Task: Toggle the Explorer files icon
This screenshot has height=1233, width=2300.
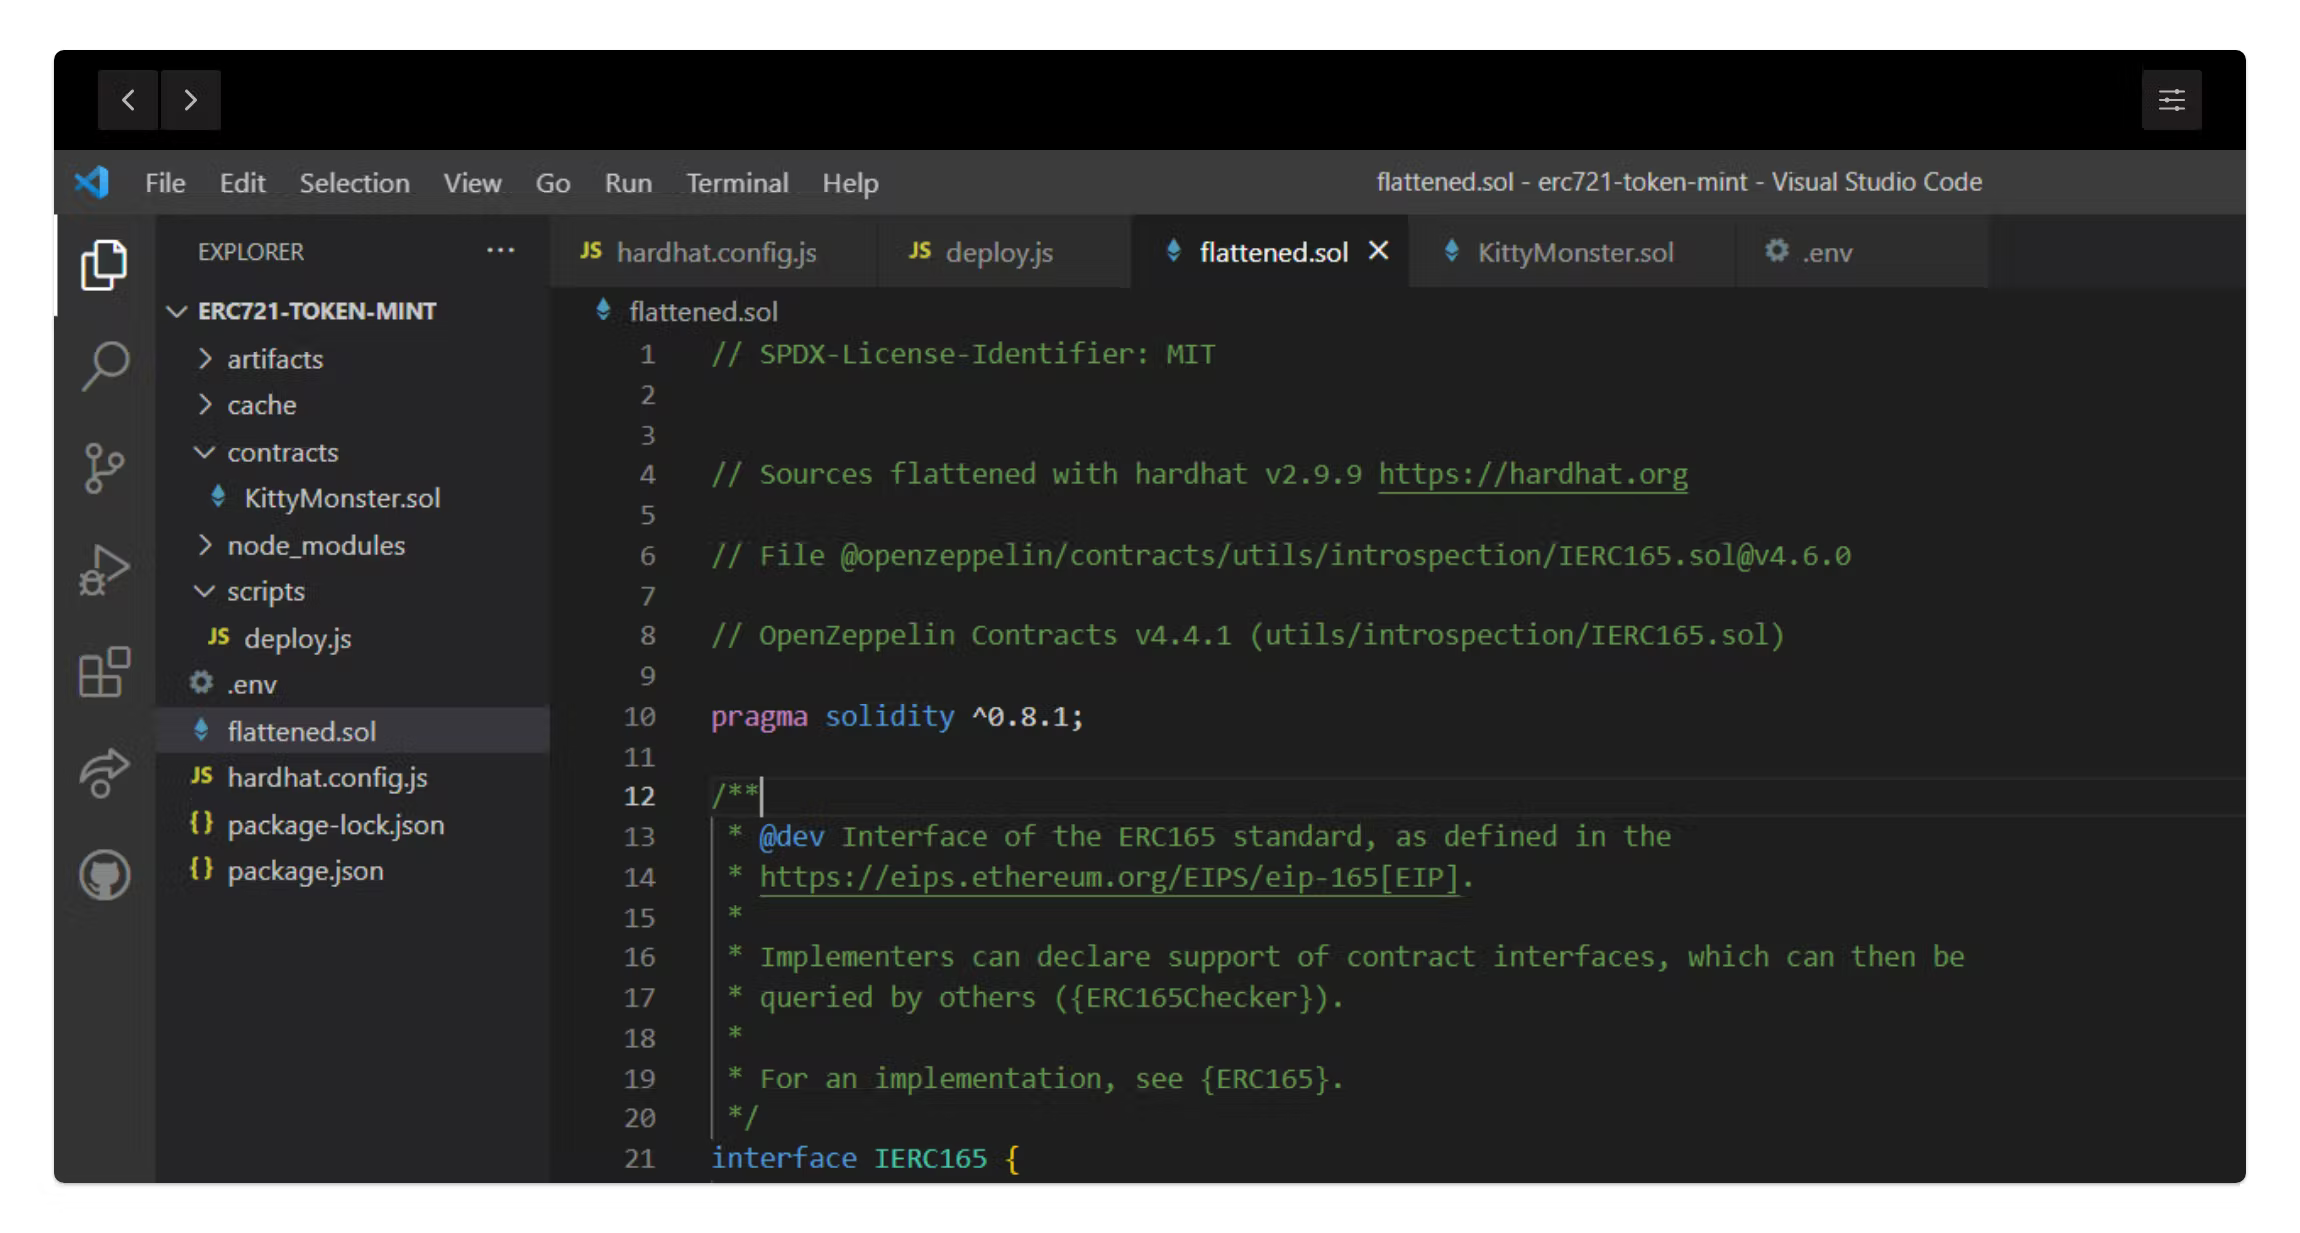Action: [104, 264]
